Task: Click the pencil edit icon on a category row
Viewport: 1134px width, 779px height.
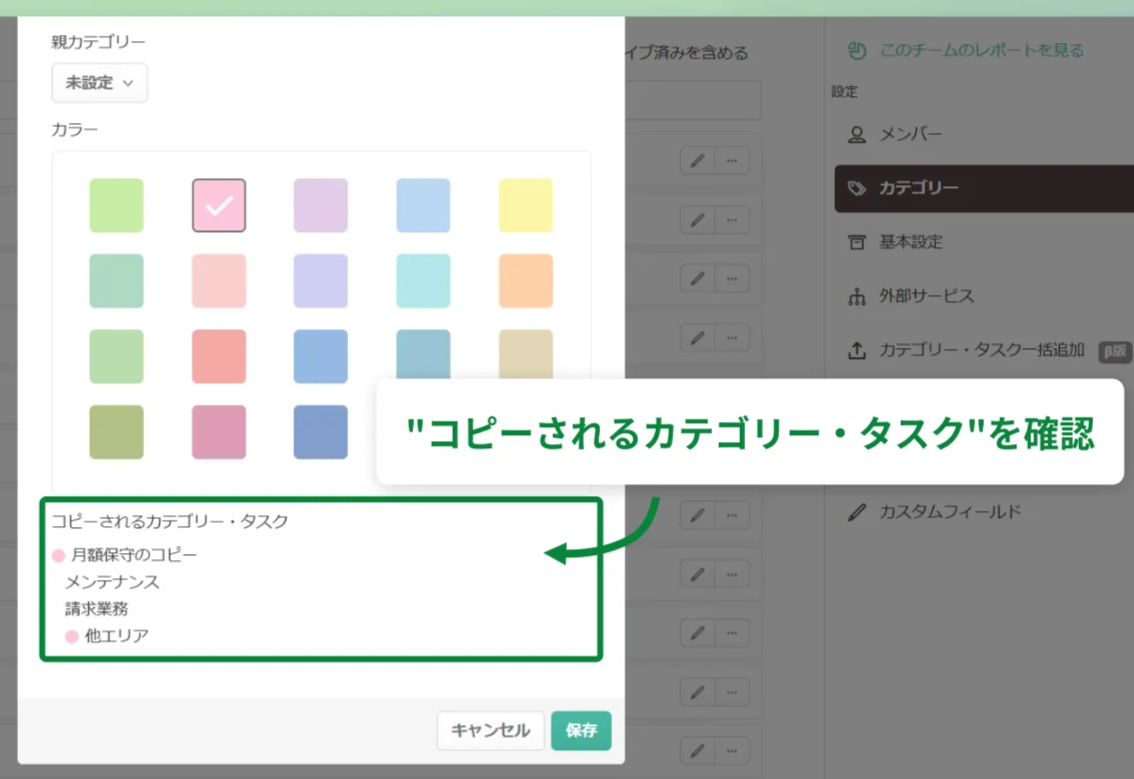Action: coord(697,160)
